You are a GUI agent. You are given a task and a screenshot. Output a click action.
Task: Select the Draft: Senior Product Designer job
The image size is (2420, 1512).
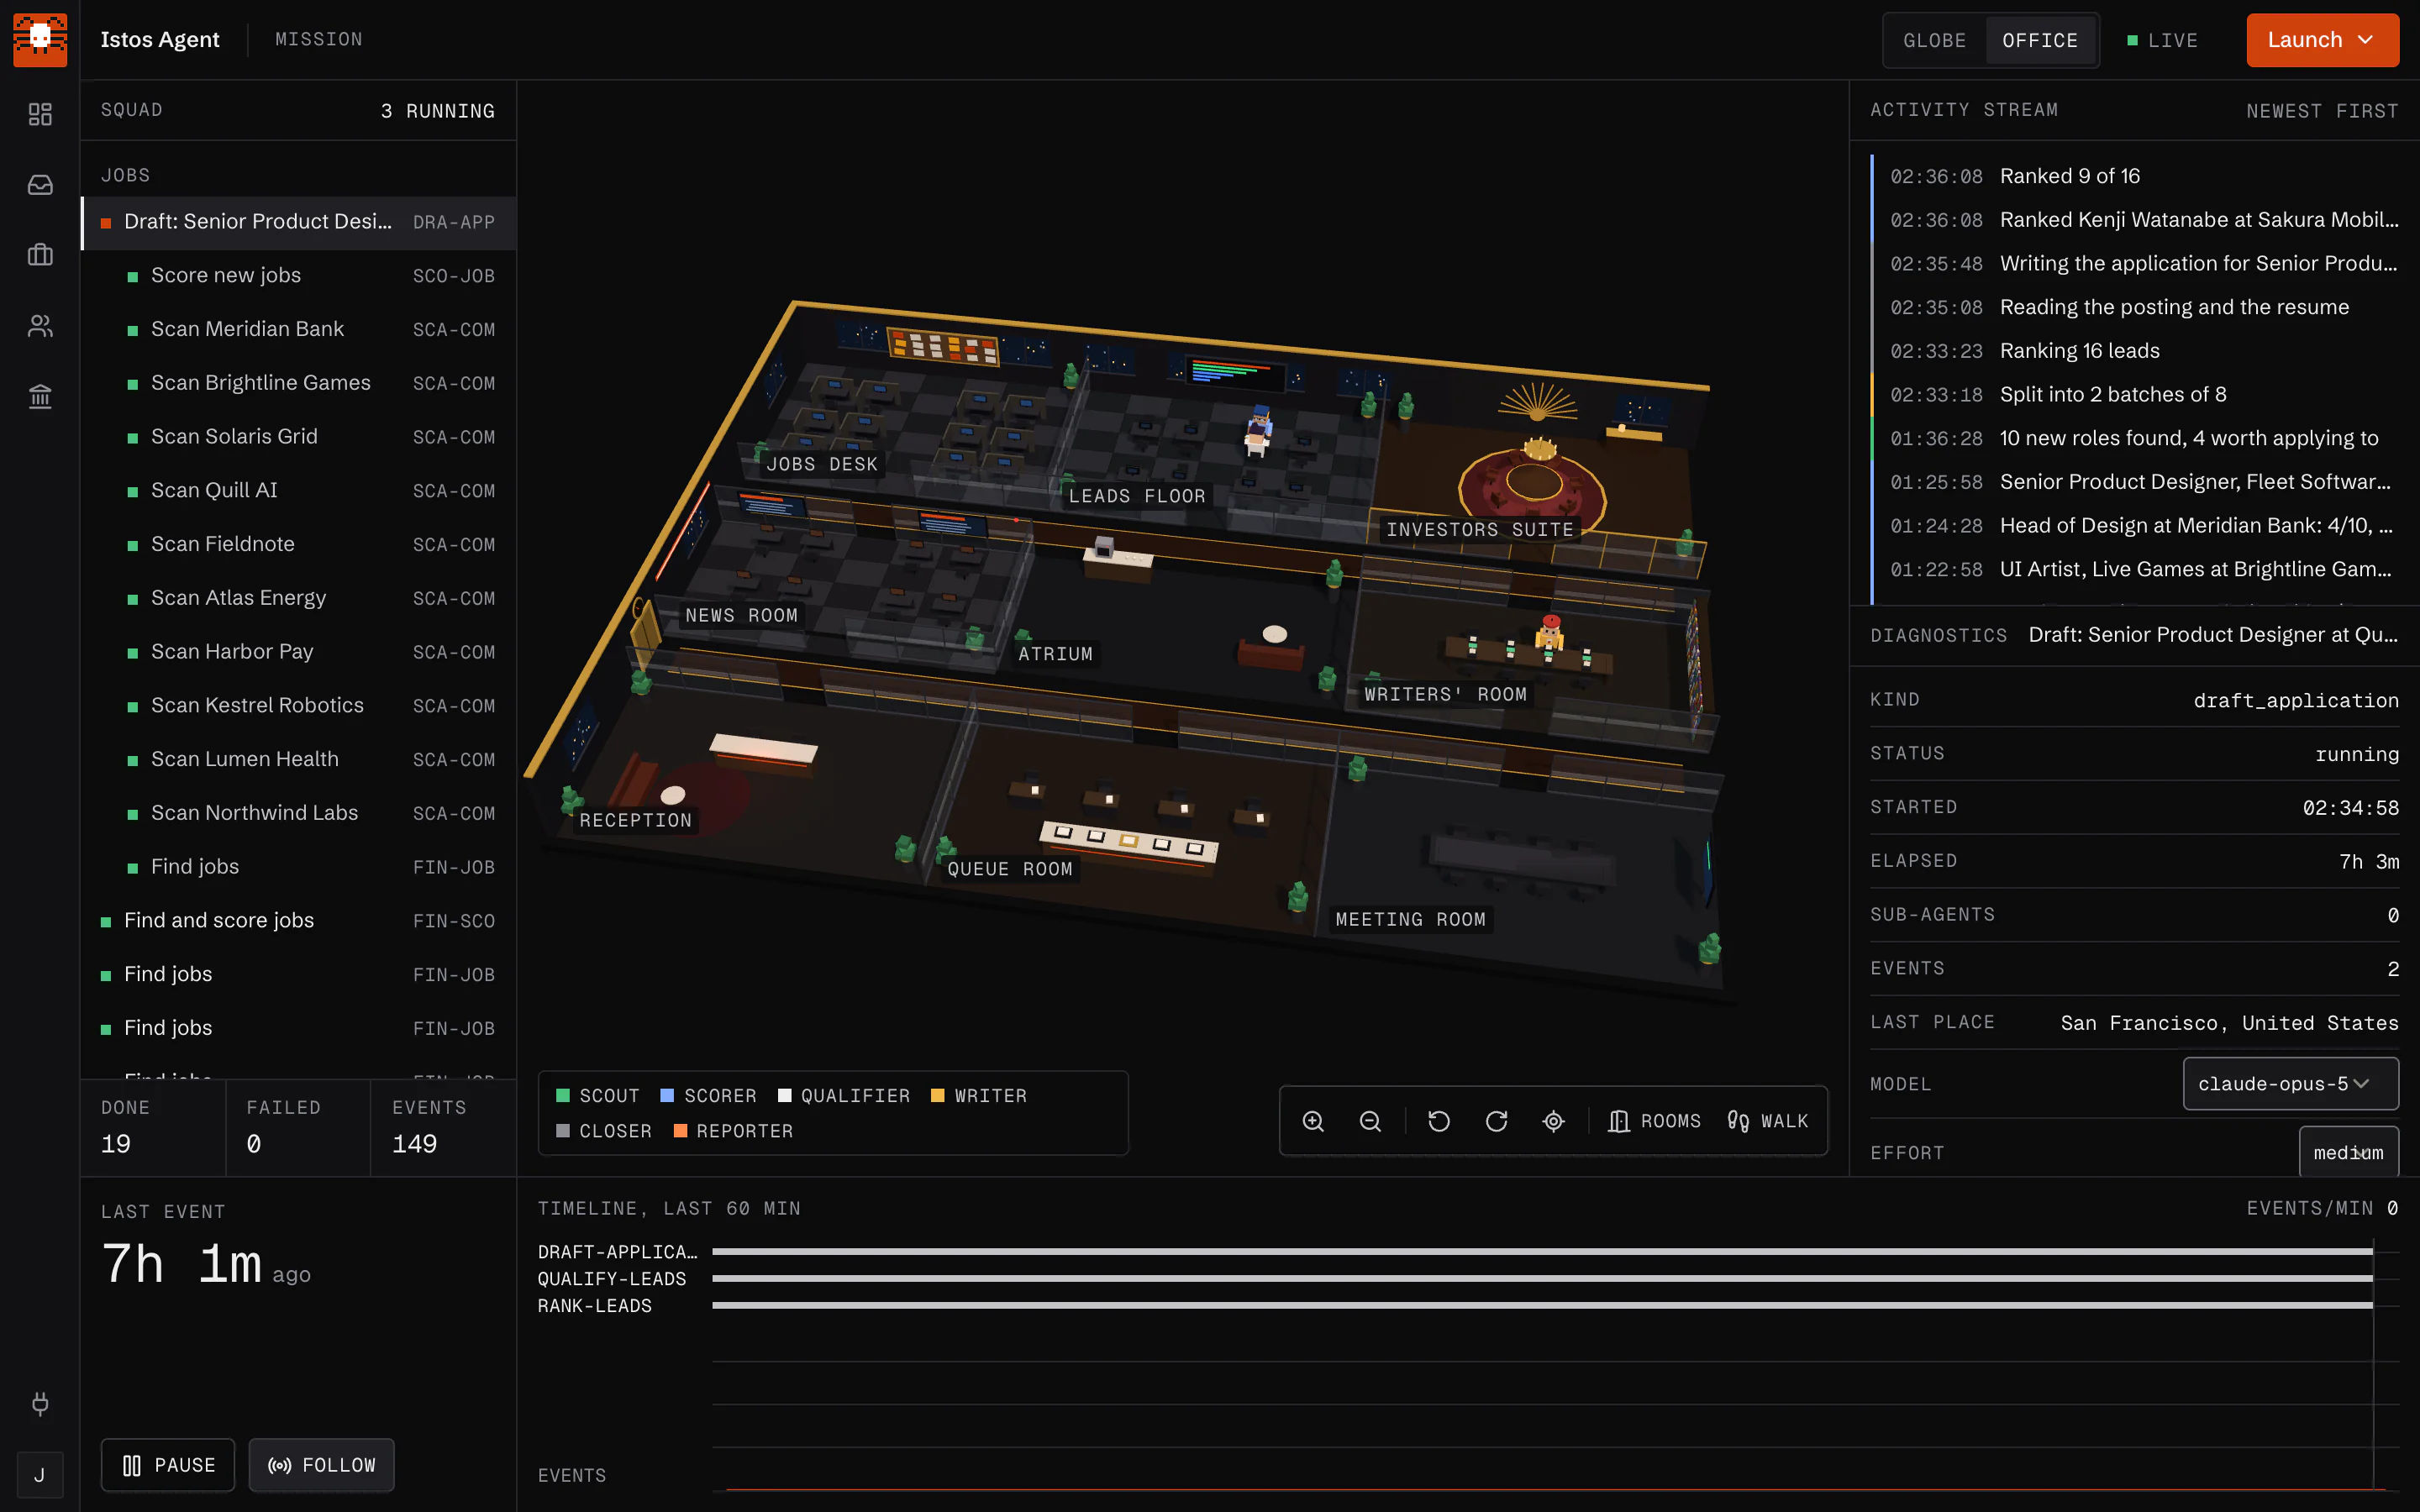(298, 222)
